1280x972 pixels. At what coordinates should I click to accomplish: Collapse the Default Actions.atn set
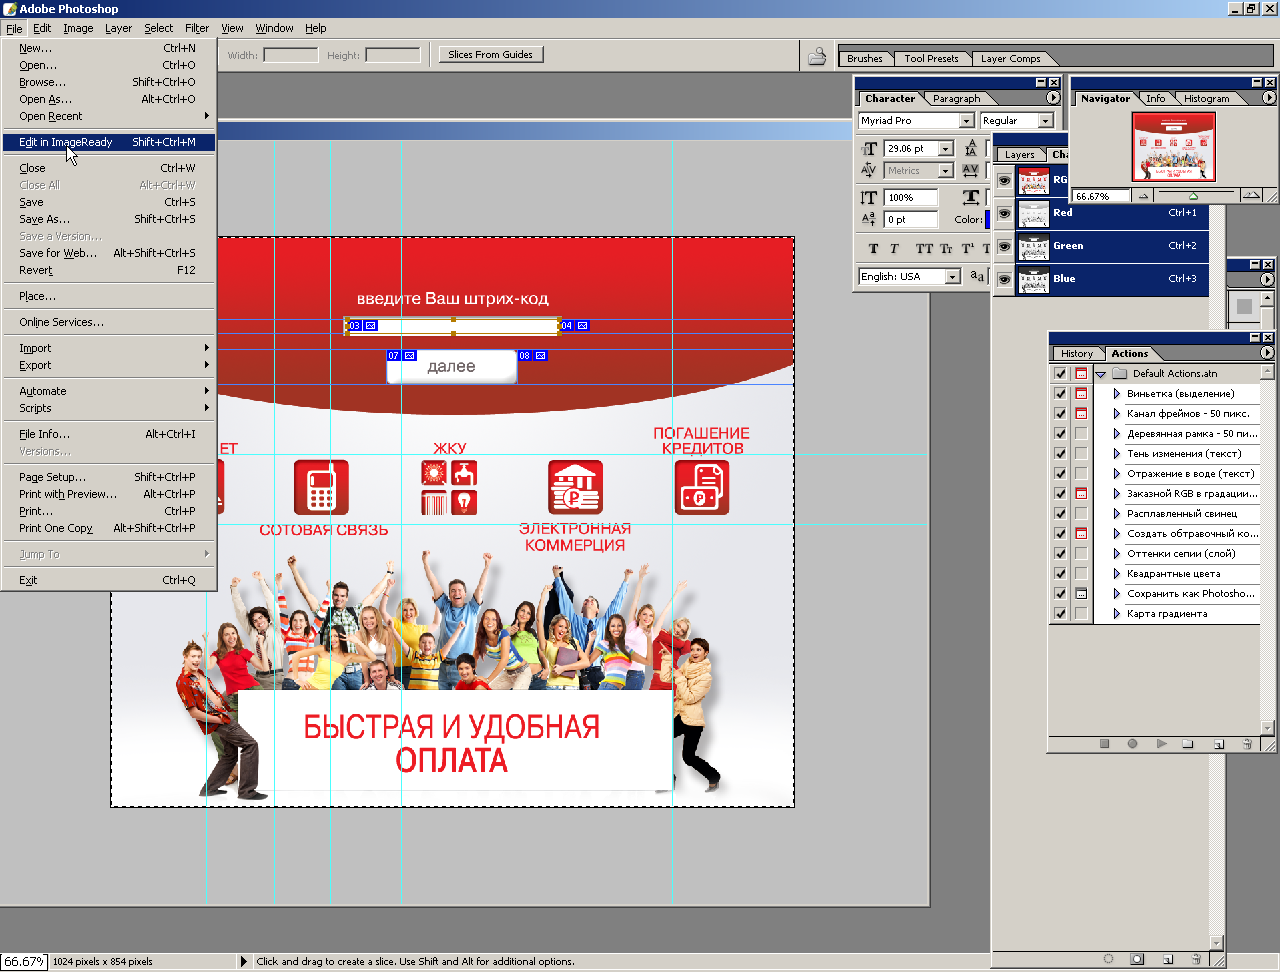click(1101, 374)
